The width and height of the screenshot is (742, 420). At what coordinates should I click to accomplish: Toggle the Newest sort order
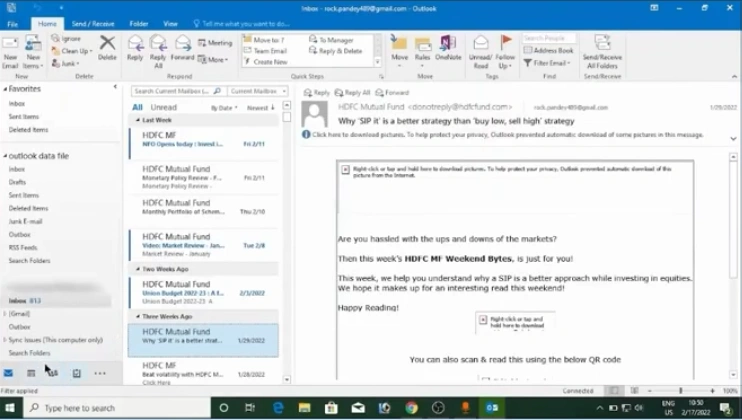pyautogui.click(x=260, y=108)
